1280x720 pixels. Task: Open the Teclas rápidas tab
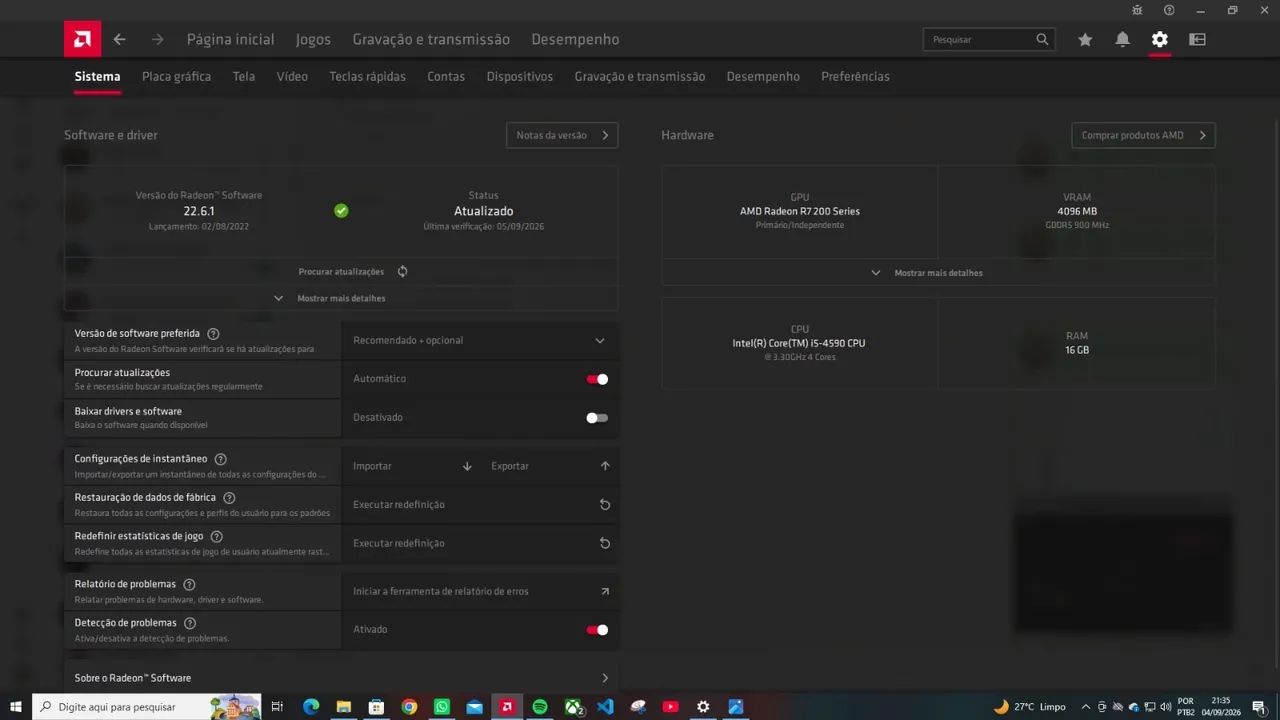[367, 76]
